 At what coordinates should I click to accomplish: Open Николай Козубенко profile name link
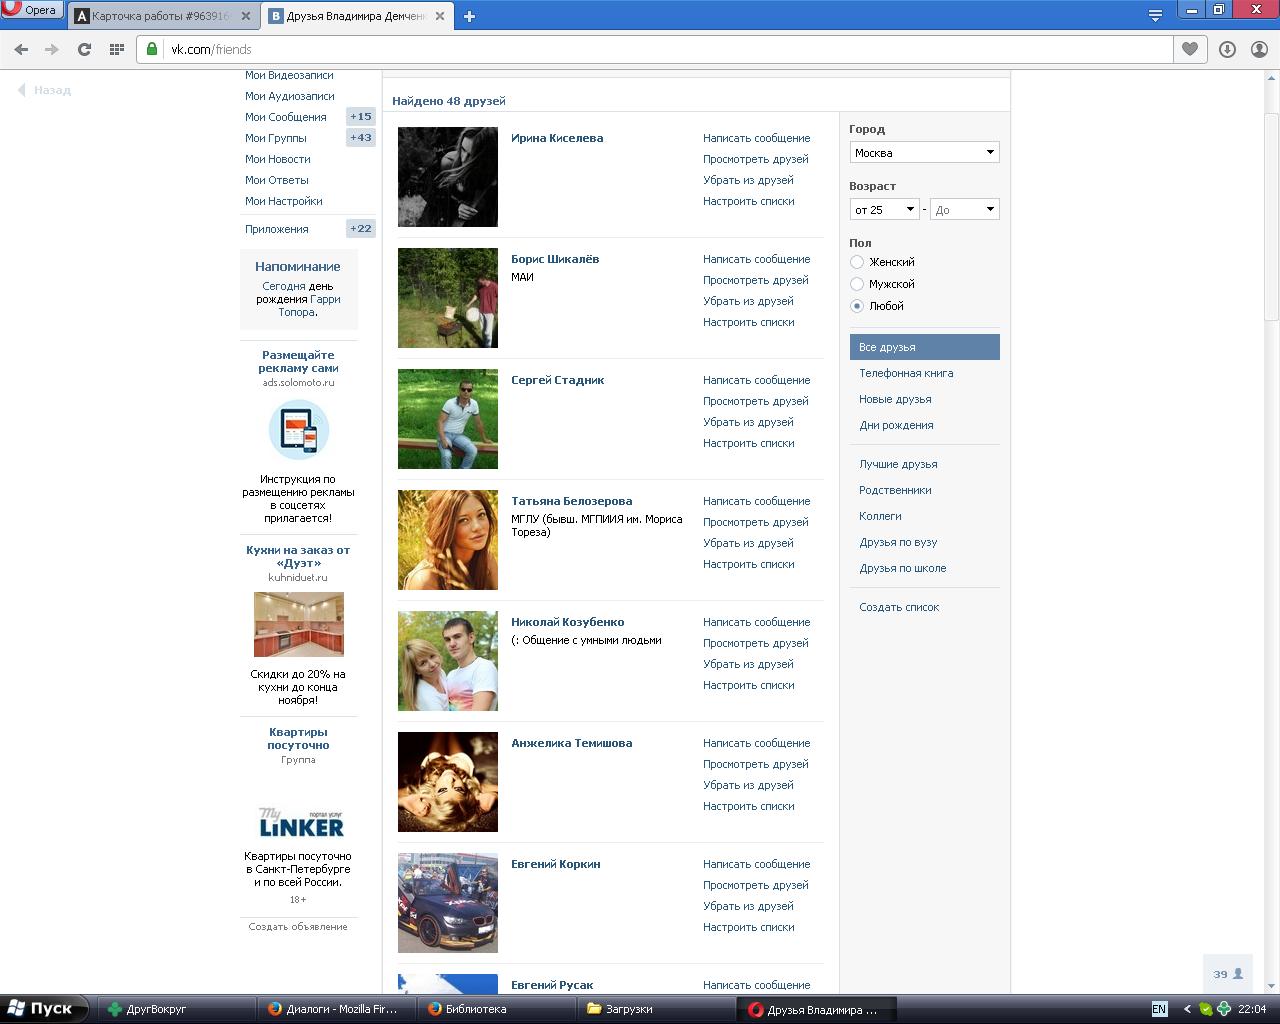click(x=567, y=622)
